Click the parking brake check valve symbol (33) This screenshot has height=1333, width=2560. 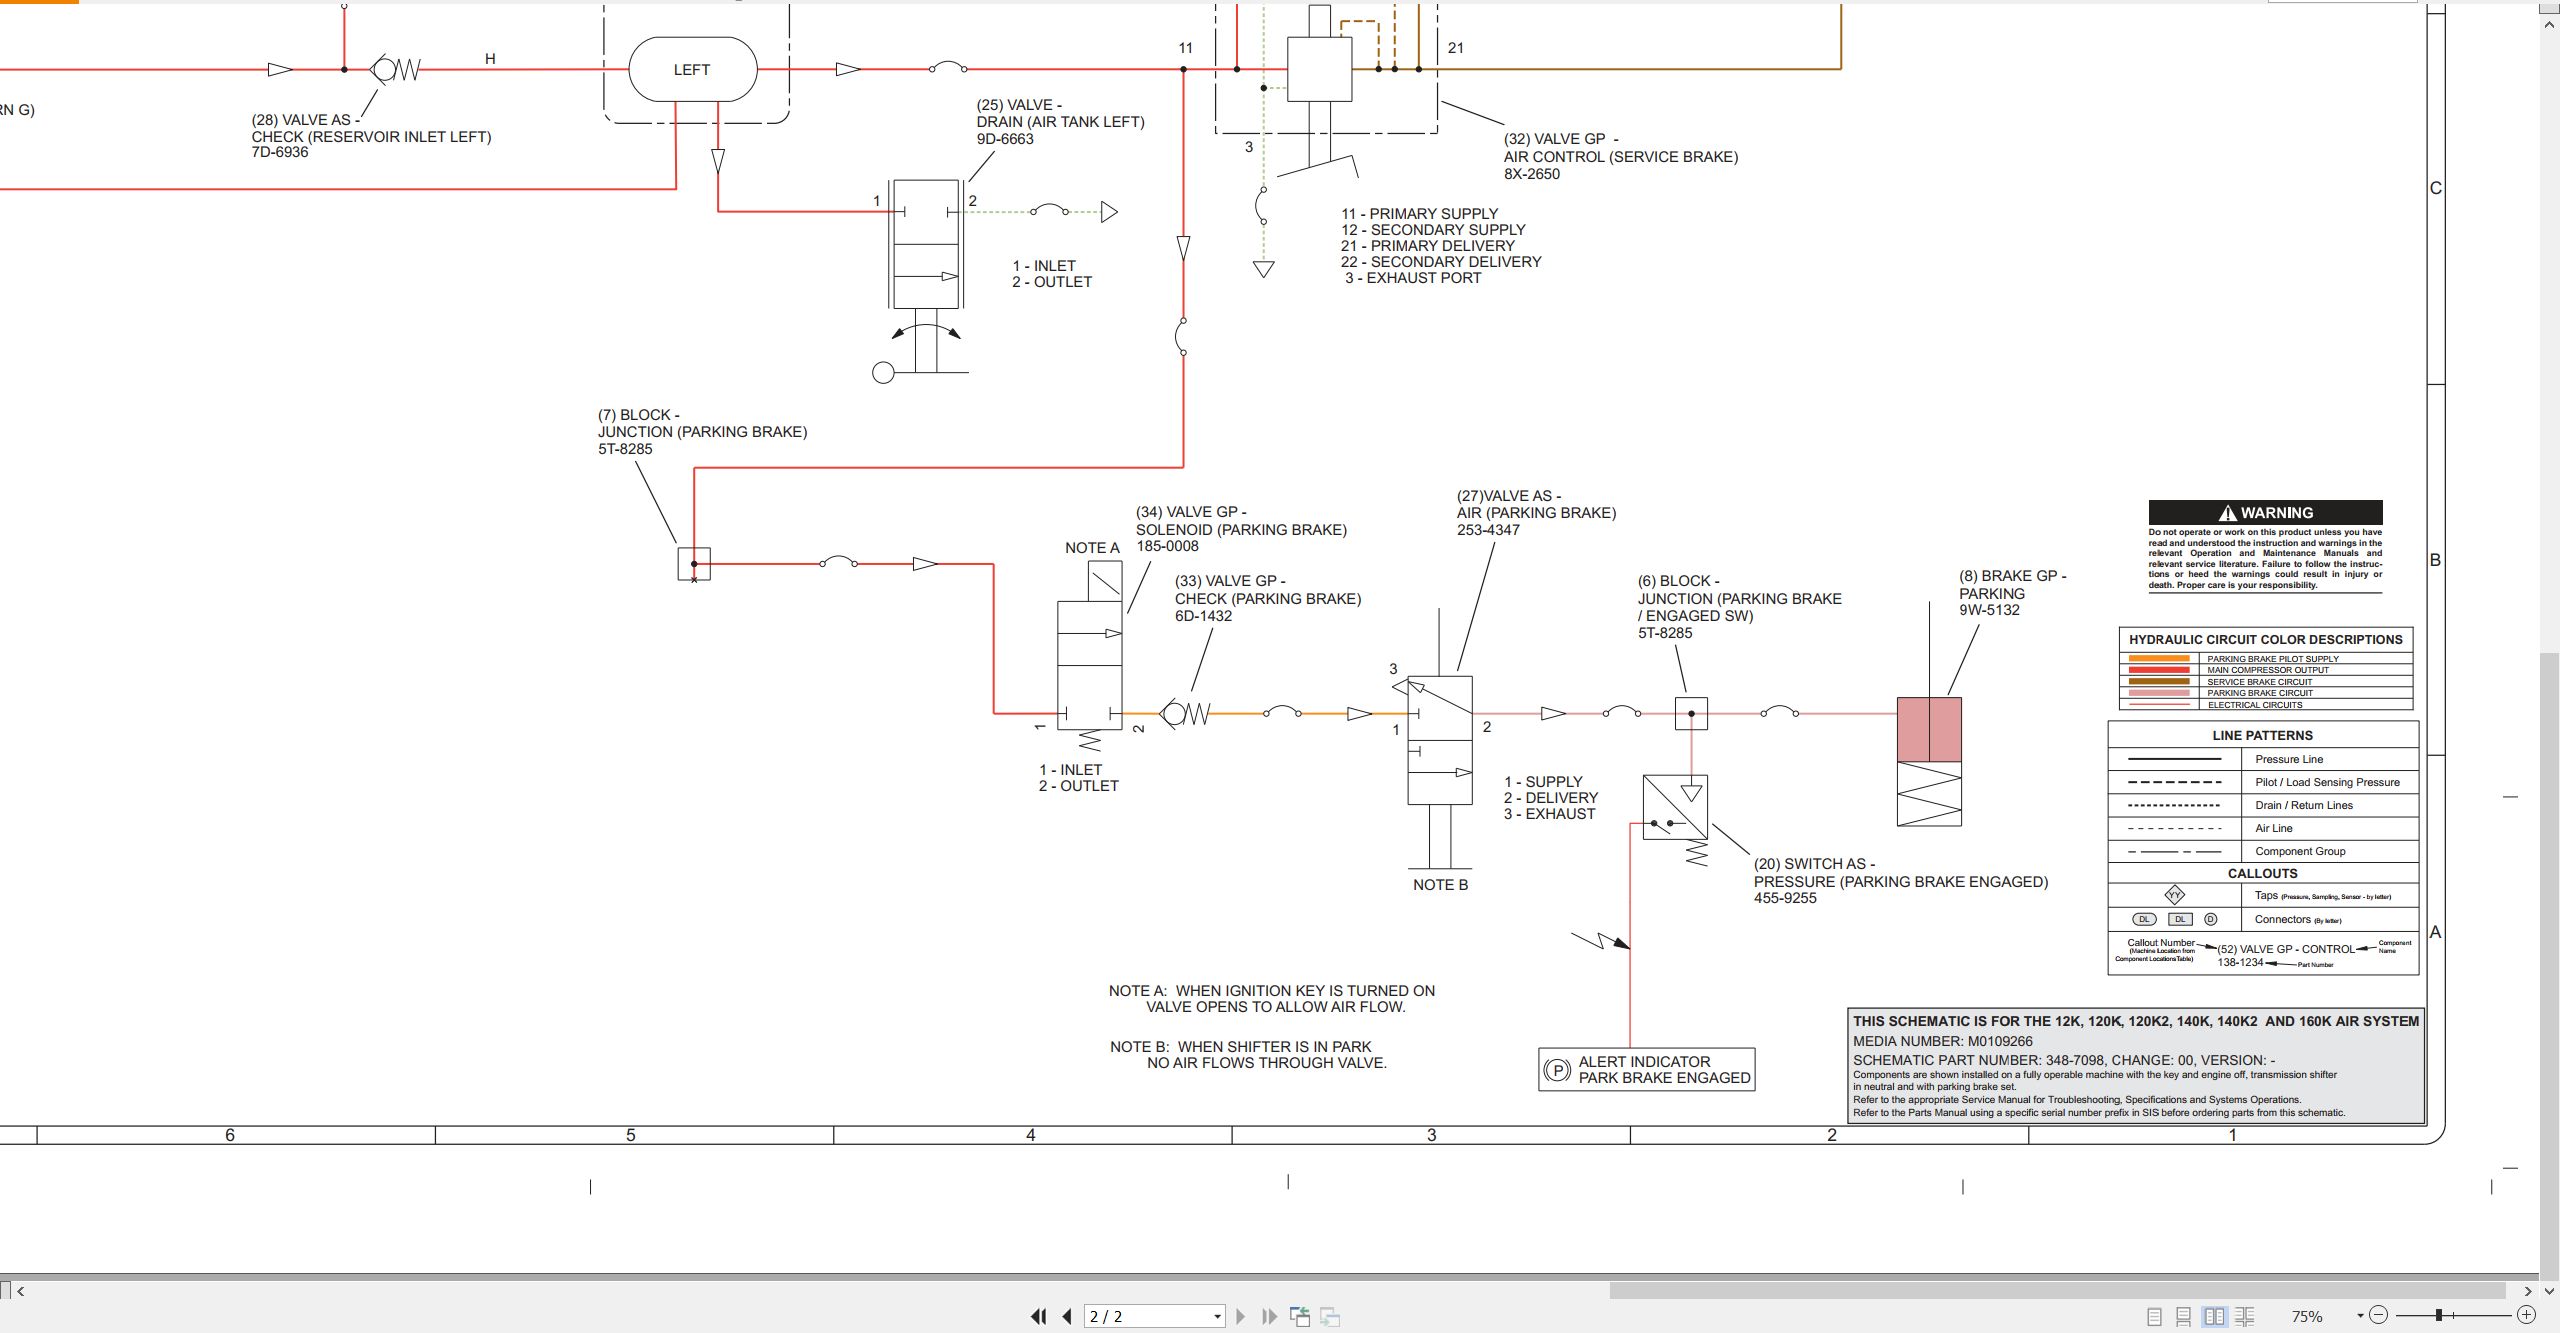coord(1185,713)
